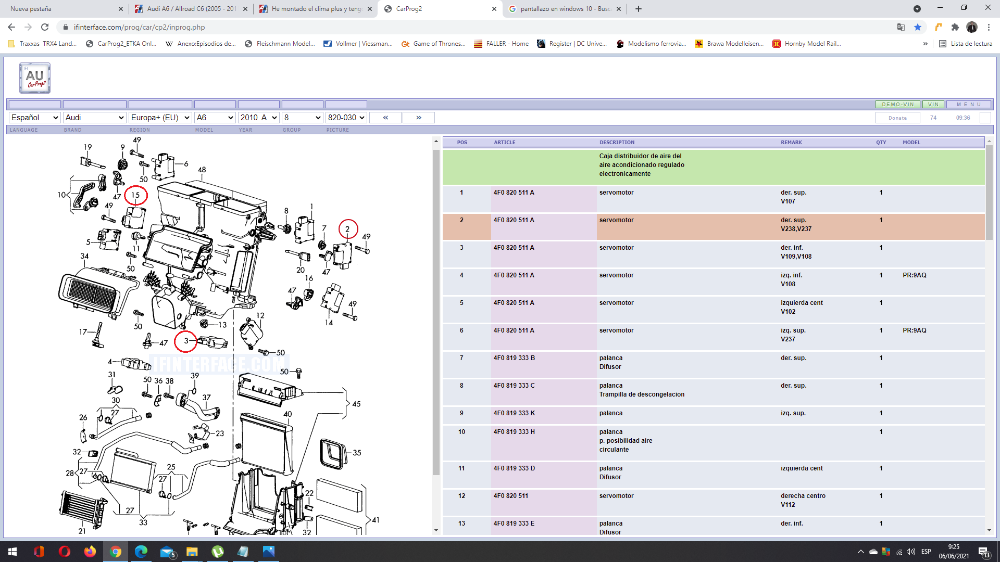Switch to the pantallazo en windows 10 tab
Screen dimensions: 1000x562
click(x=564, y=9)
